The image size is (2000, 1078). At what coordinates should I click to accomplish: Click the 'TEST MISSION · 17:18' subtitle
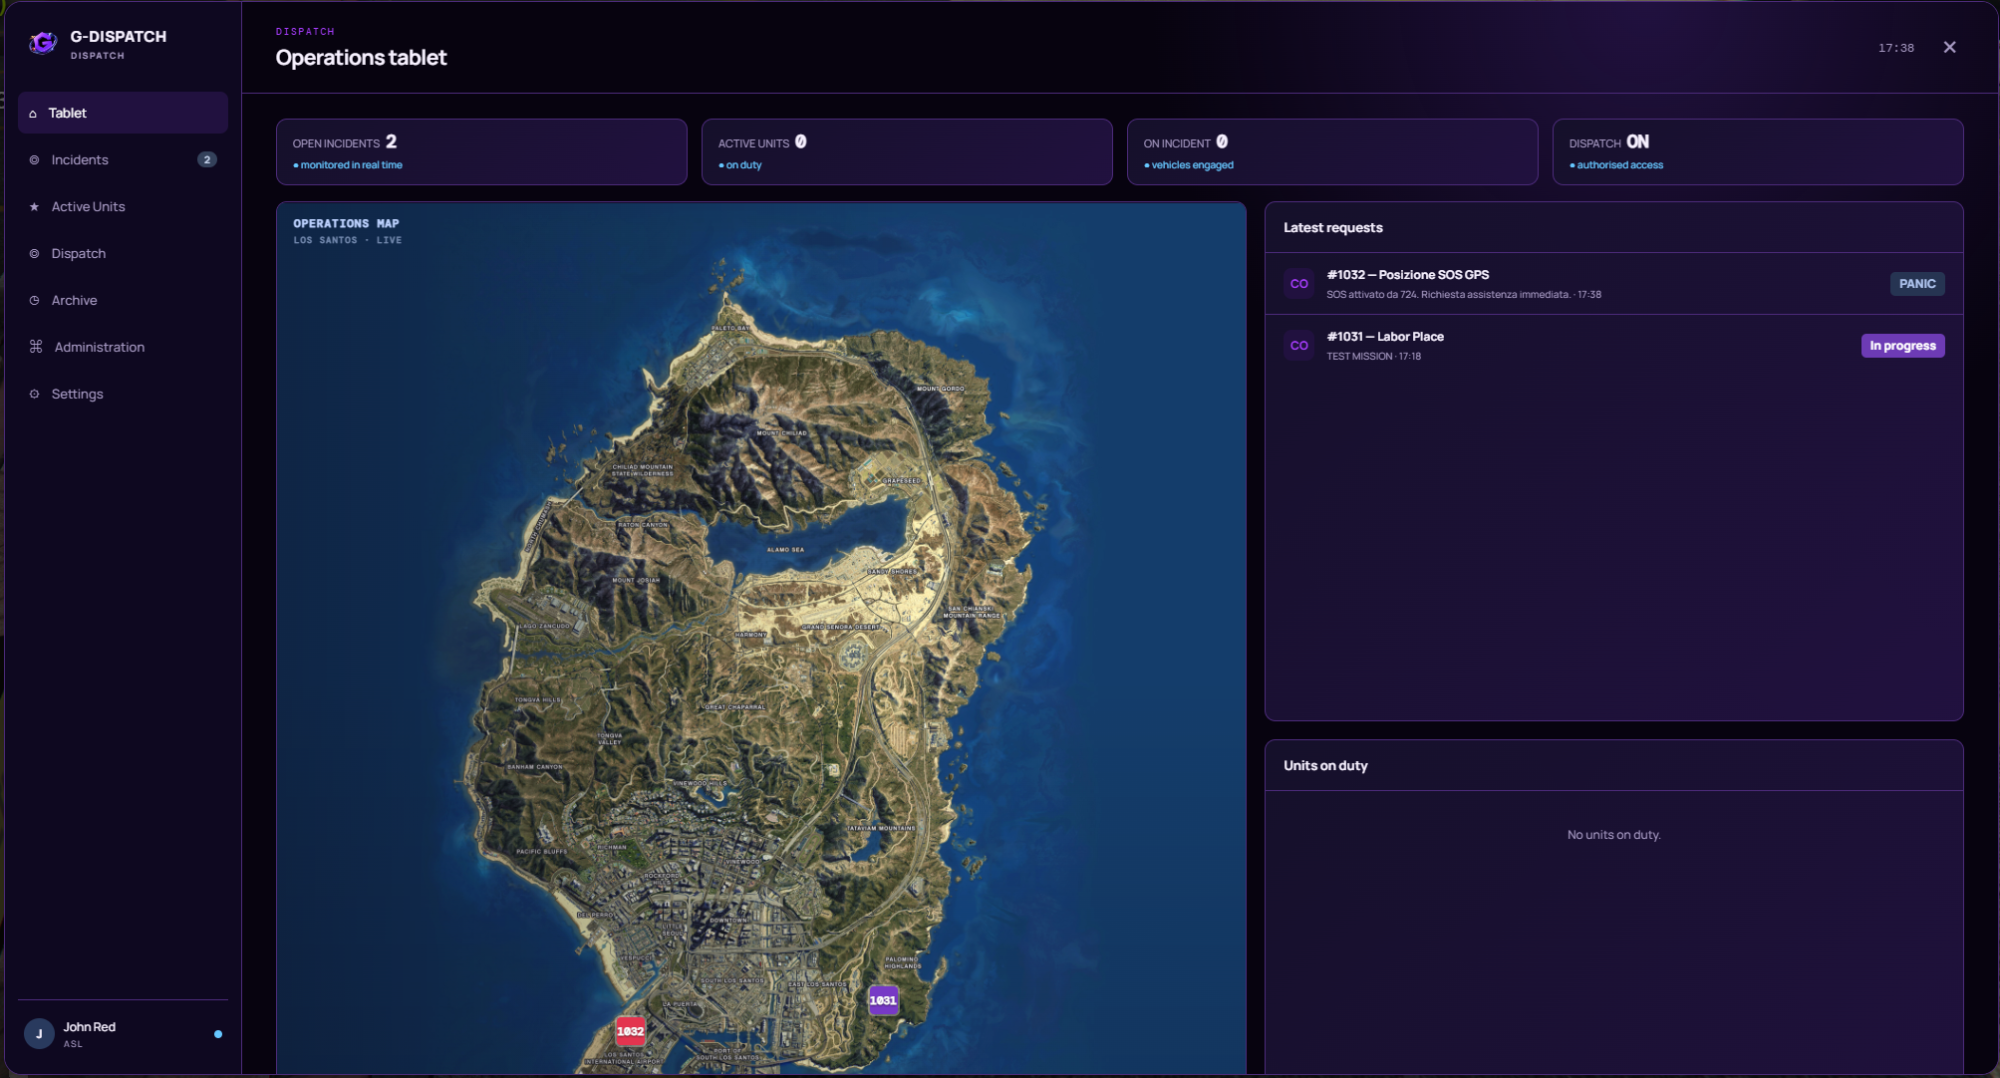point(1373,357)
